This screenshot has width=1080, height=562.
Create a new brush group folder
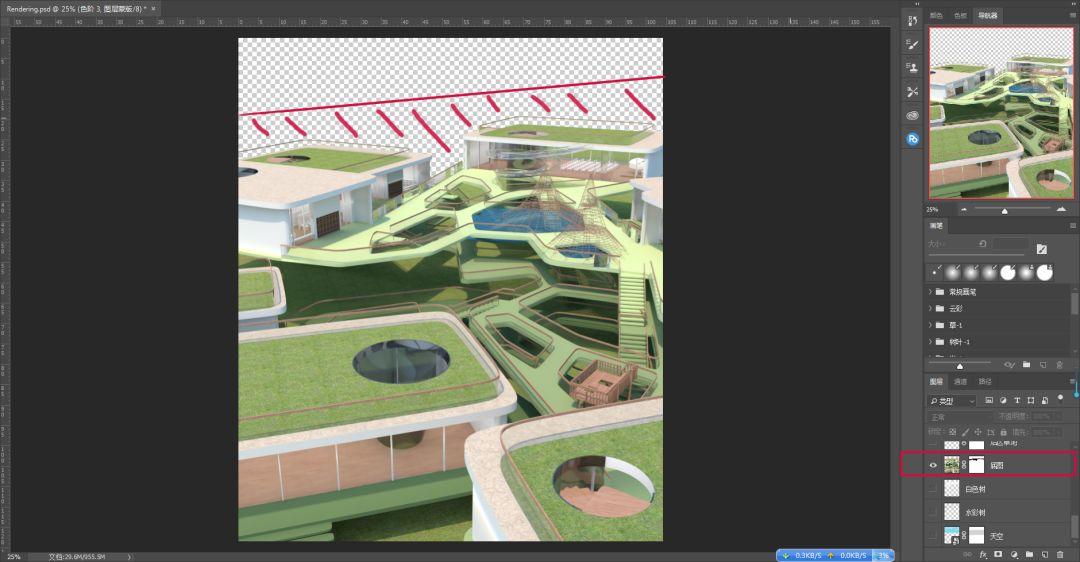1026,365
